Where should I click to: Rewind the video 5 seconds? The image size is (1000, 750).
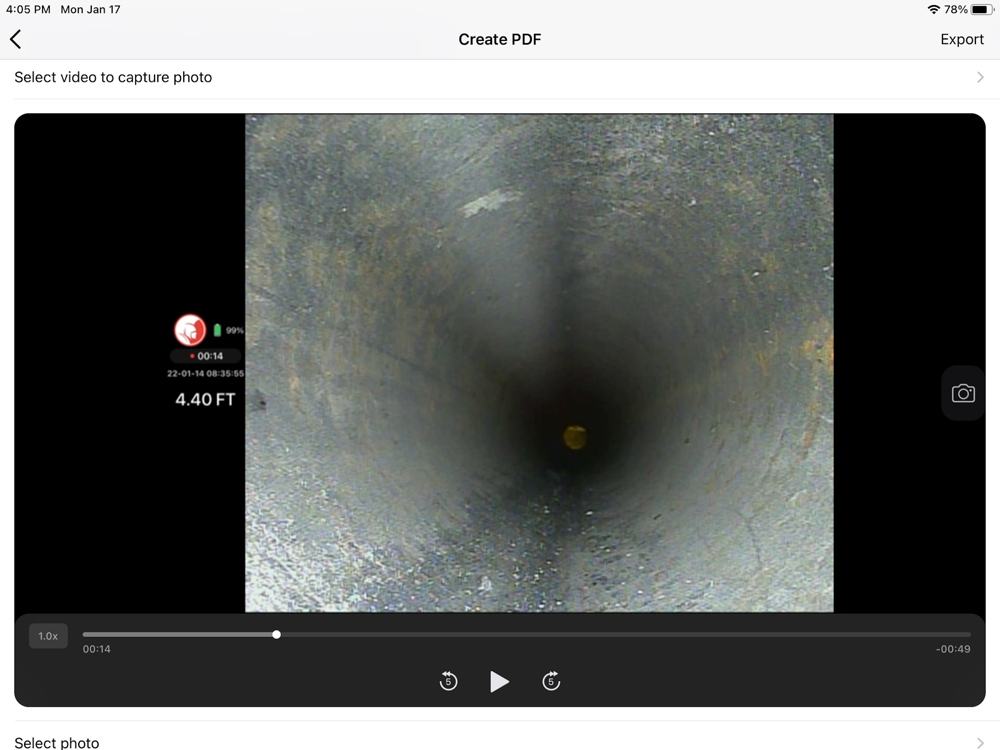click(x=448, y=681)
